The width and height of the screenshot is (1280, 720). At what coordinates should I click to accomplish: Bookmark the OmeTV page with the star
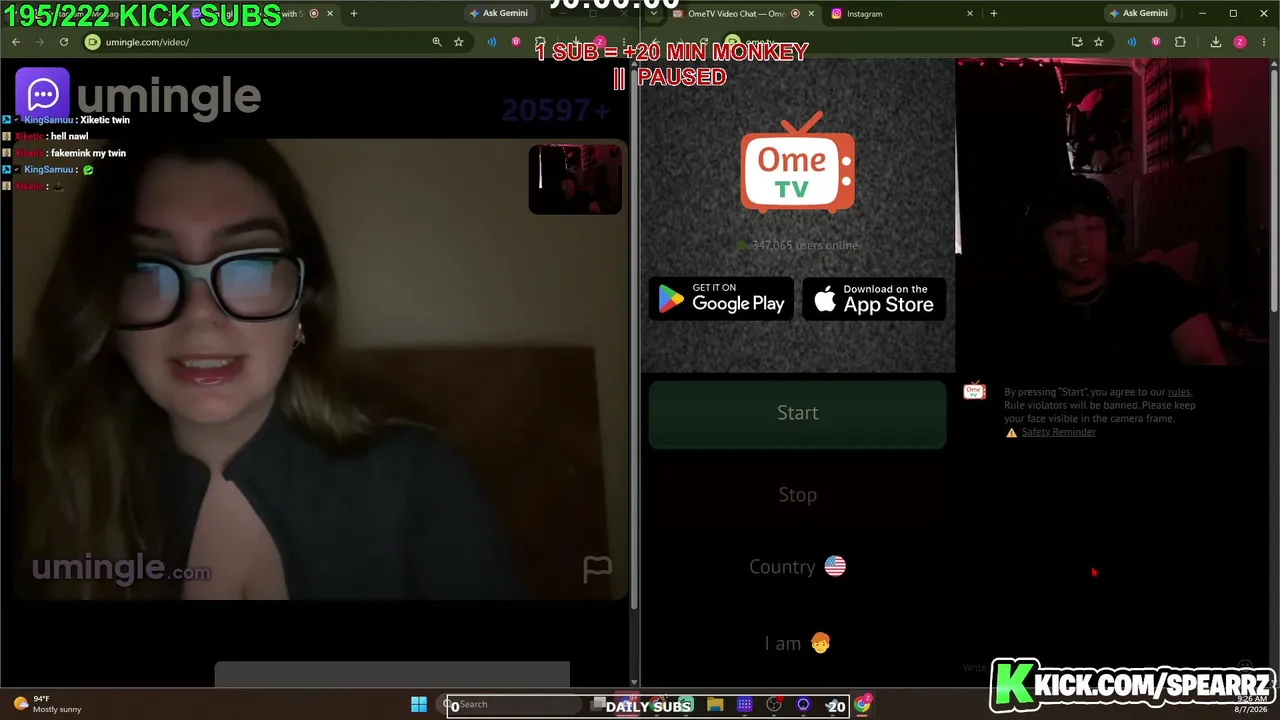tap(1099, 42)
